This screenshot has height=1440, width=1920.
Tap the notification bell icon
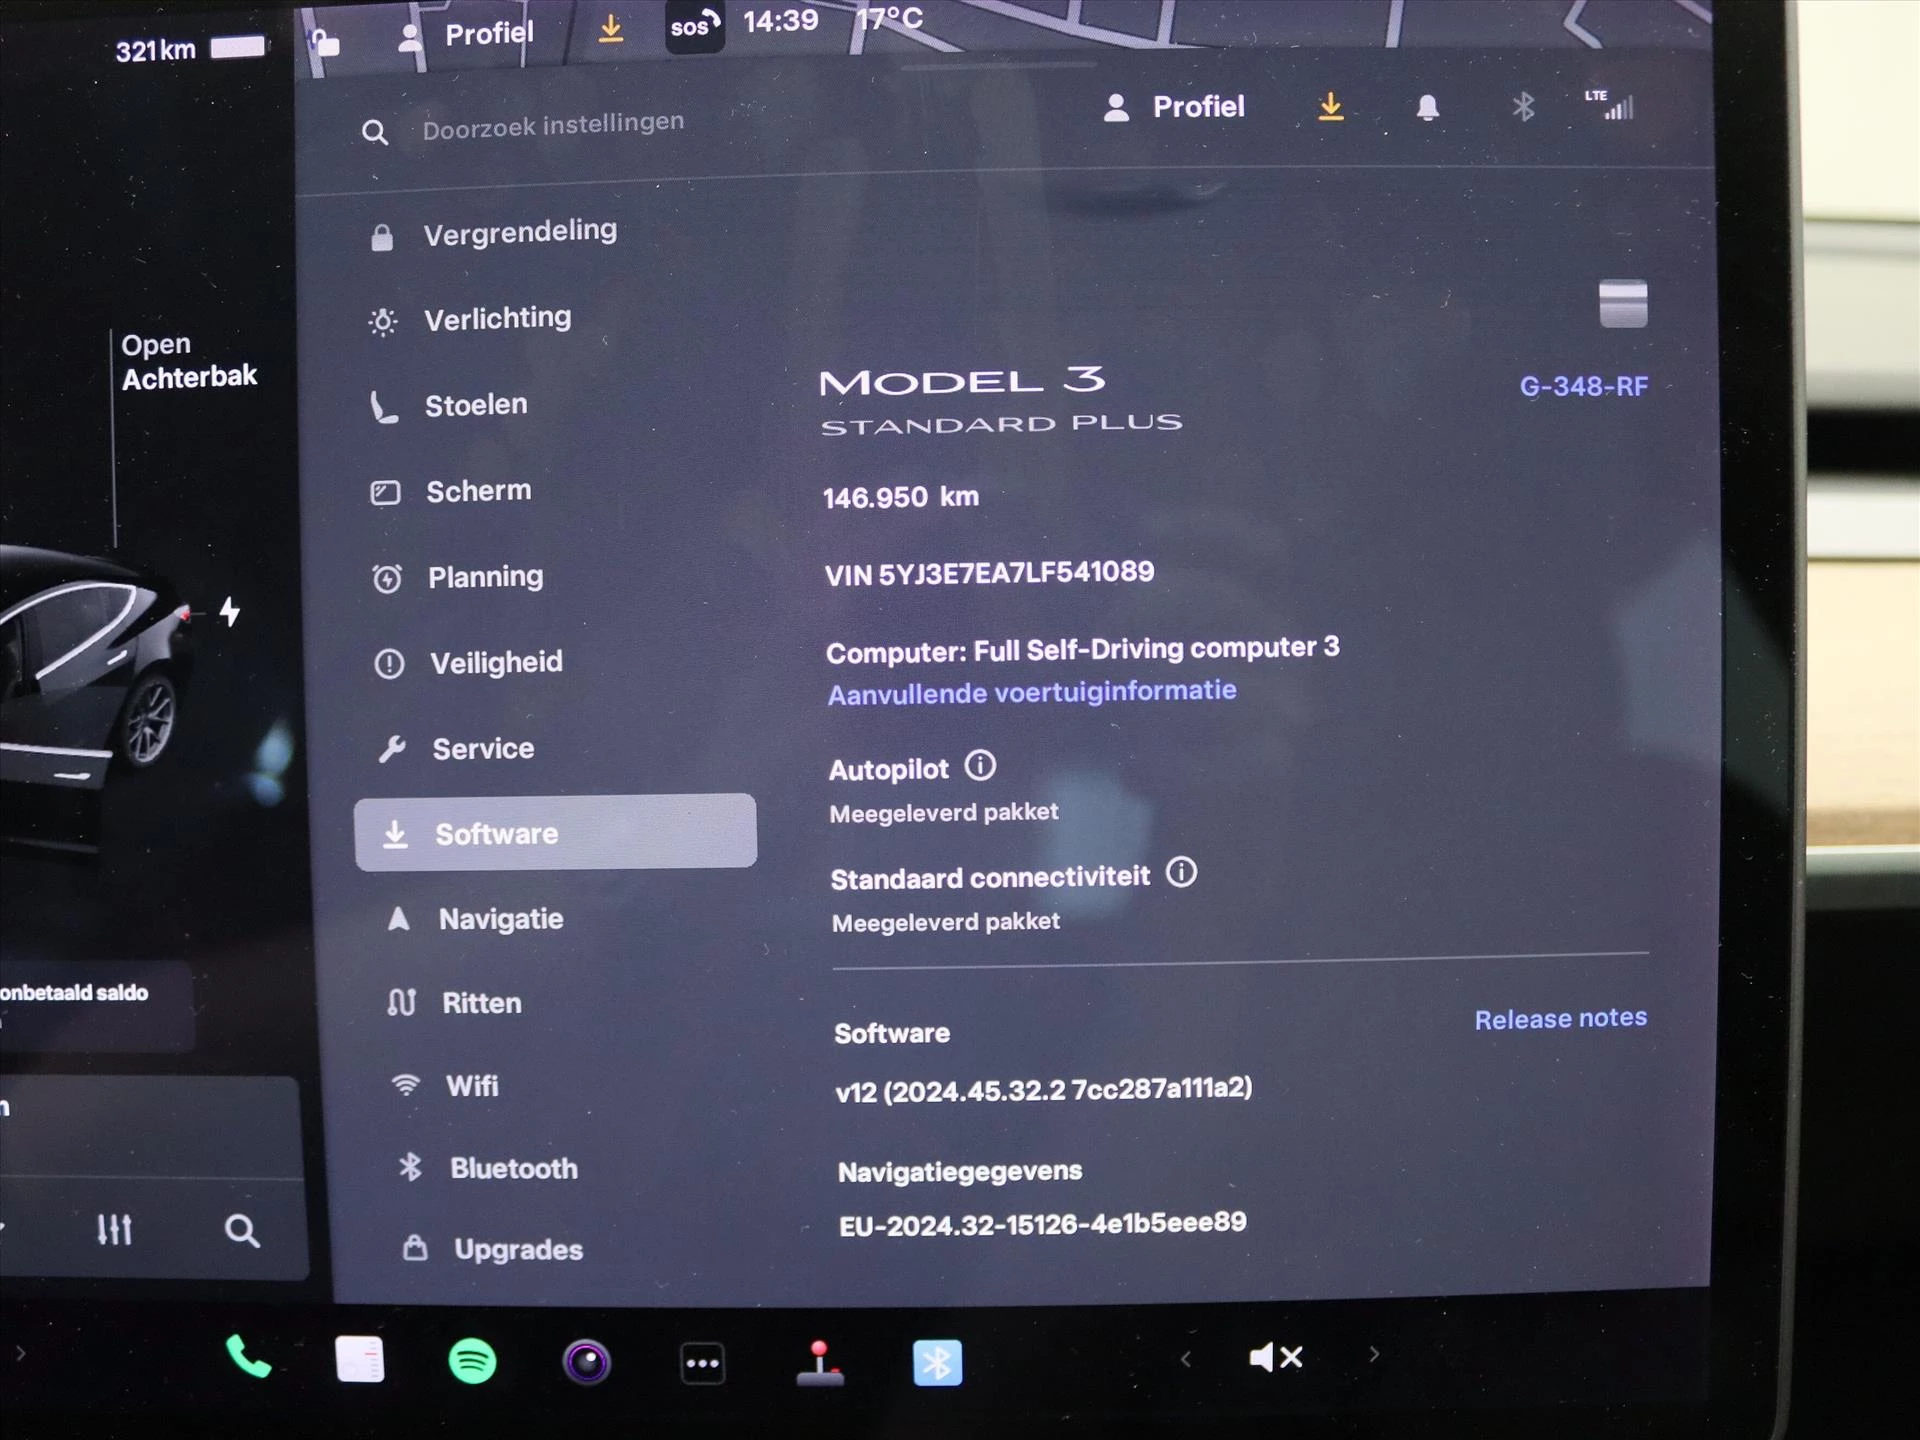(x=1428, y=107)
